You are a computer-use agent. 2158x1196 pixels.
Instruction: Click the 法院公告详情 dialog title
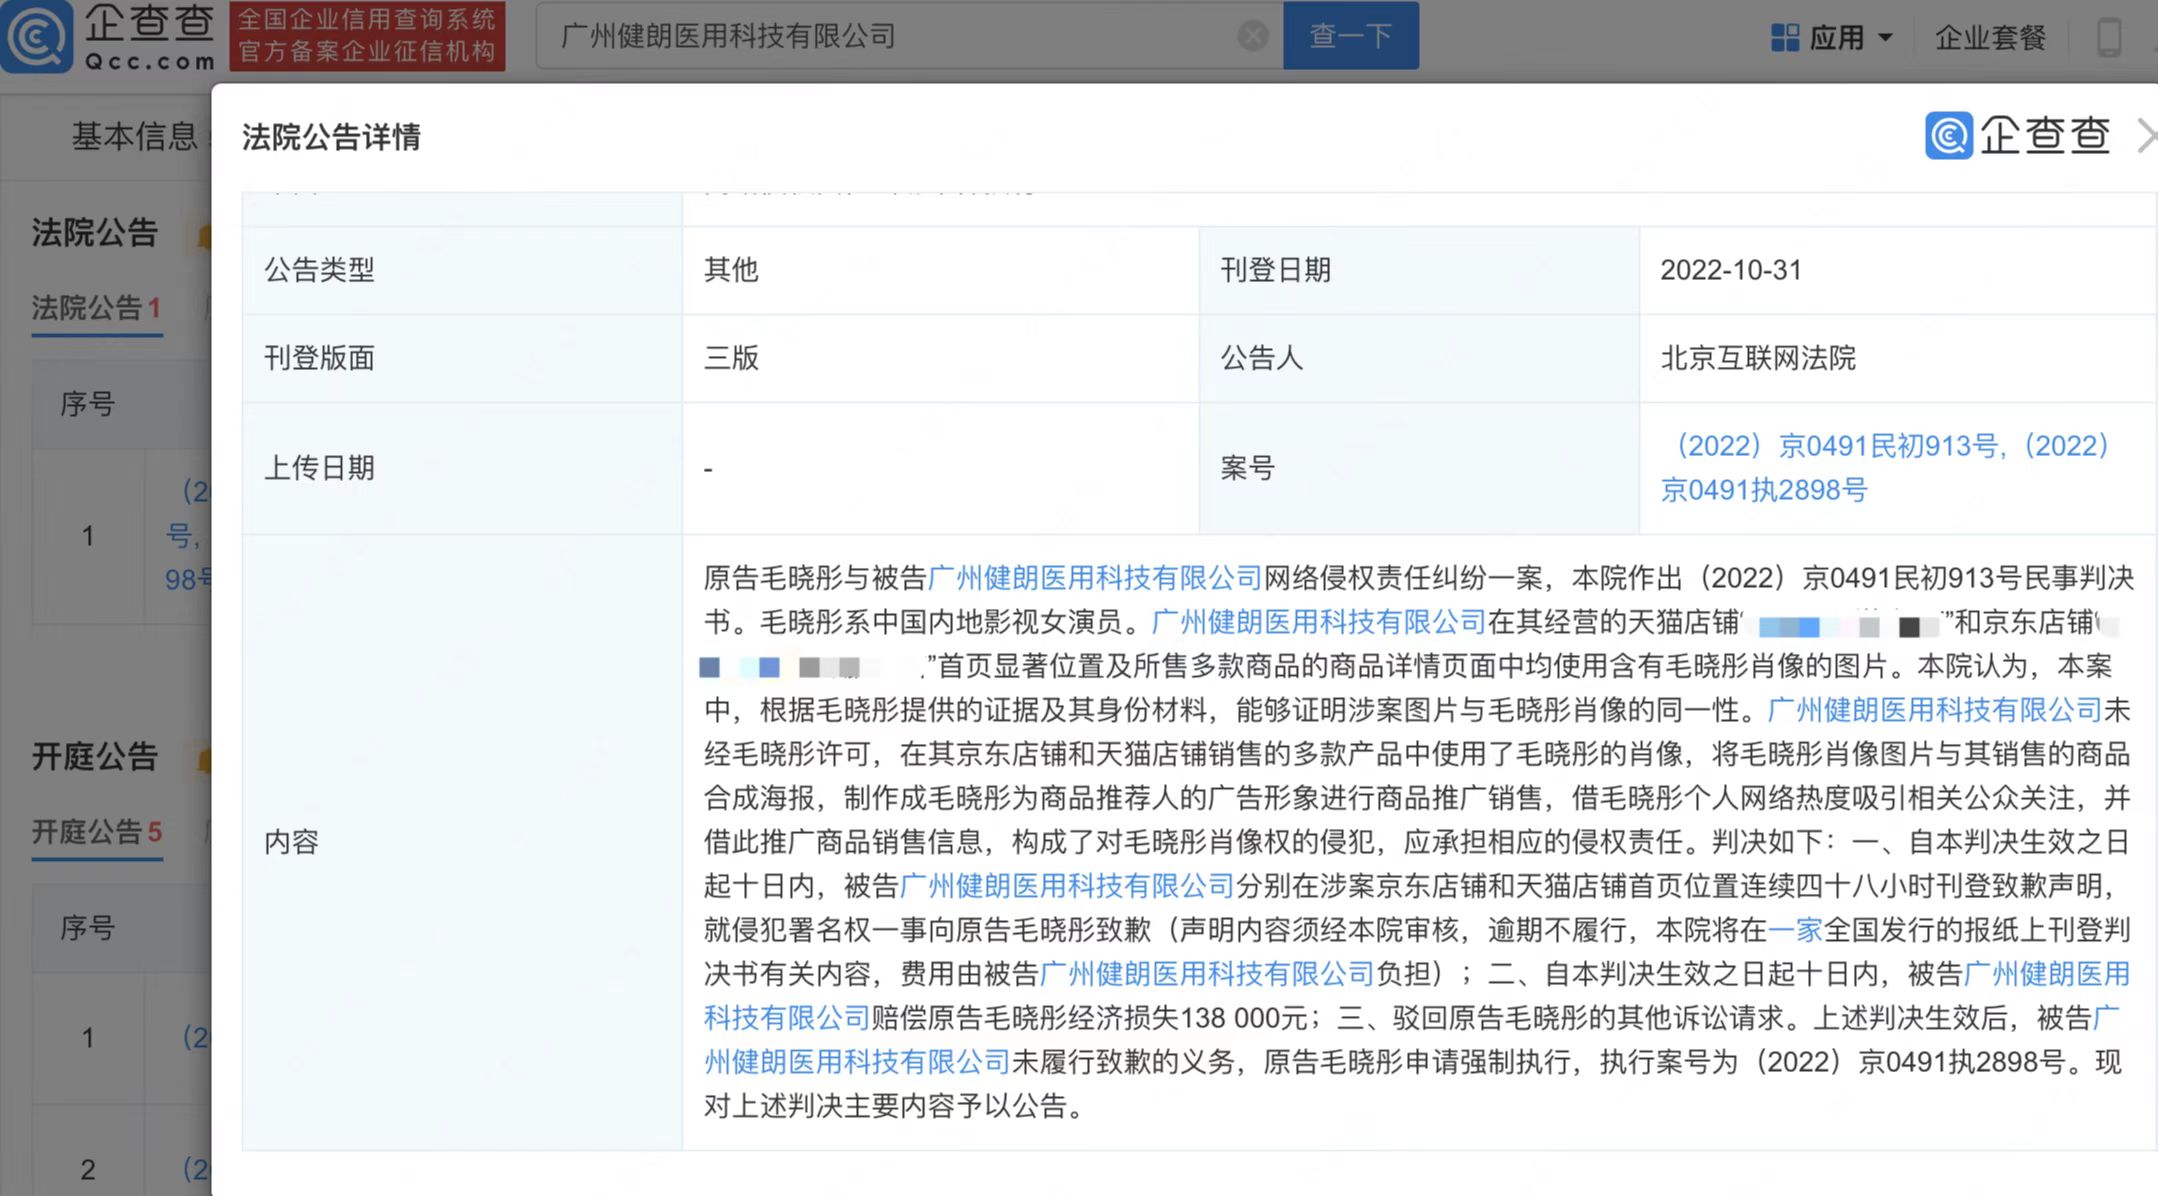(x=331, y=137)
